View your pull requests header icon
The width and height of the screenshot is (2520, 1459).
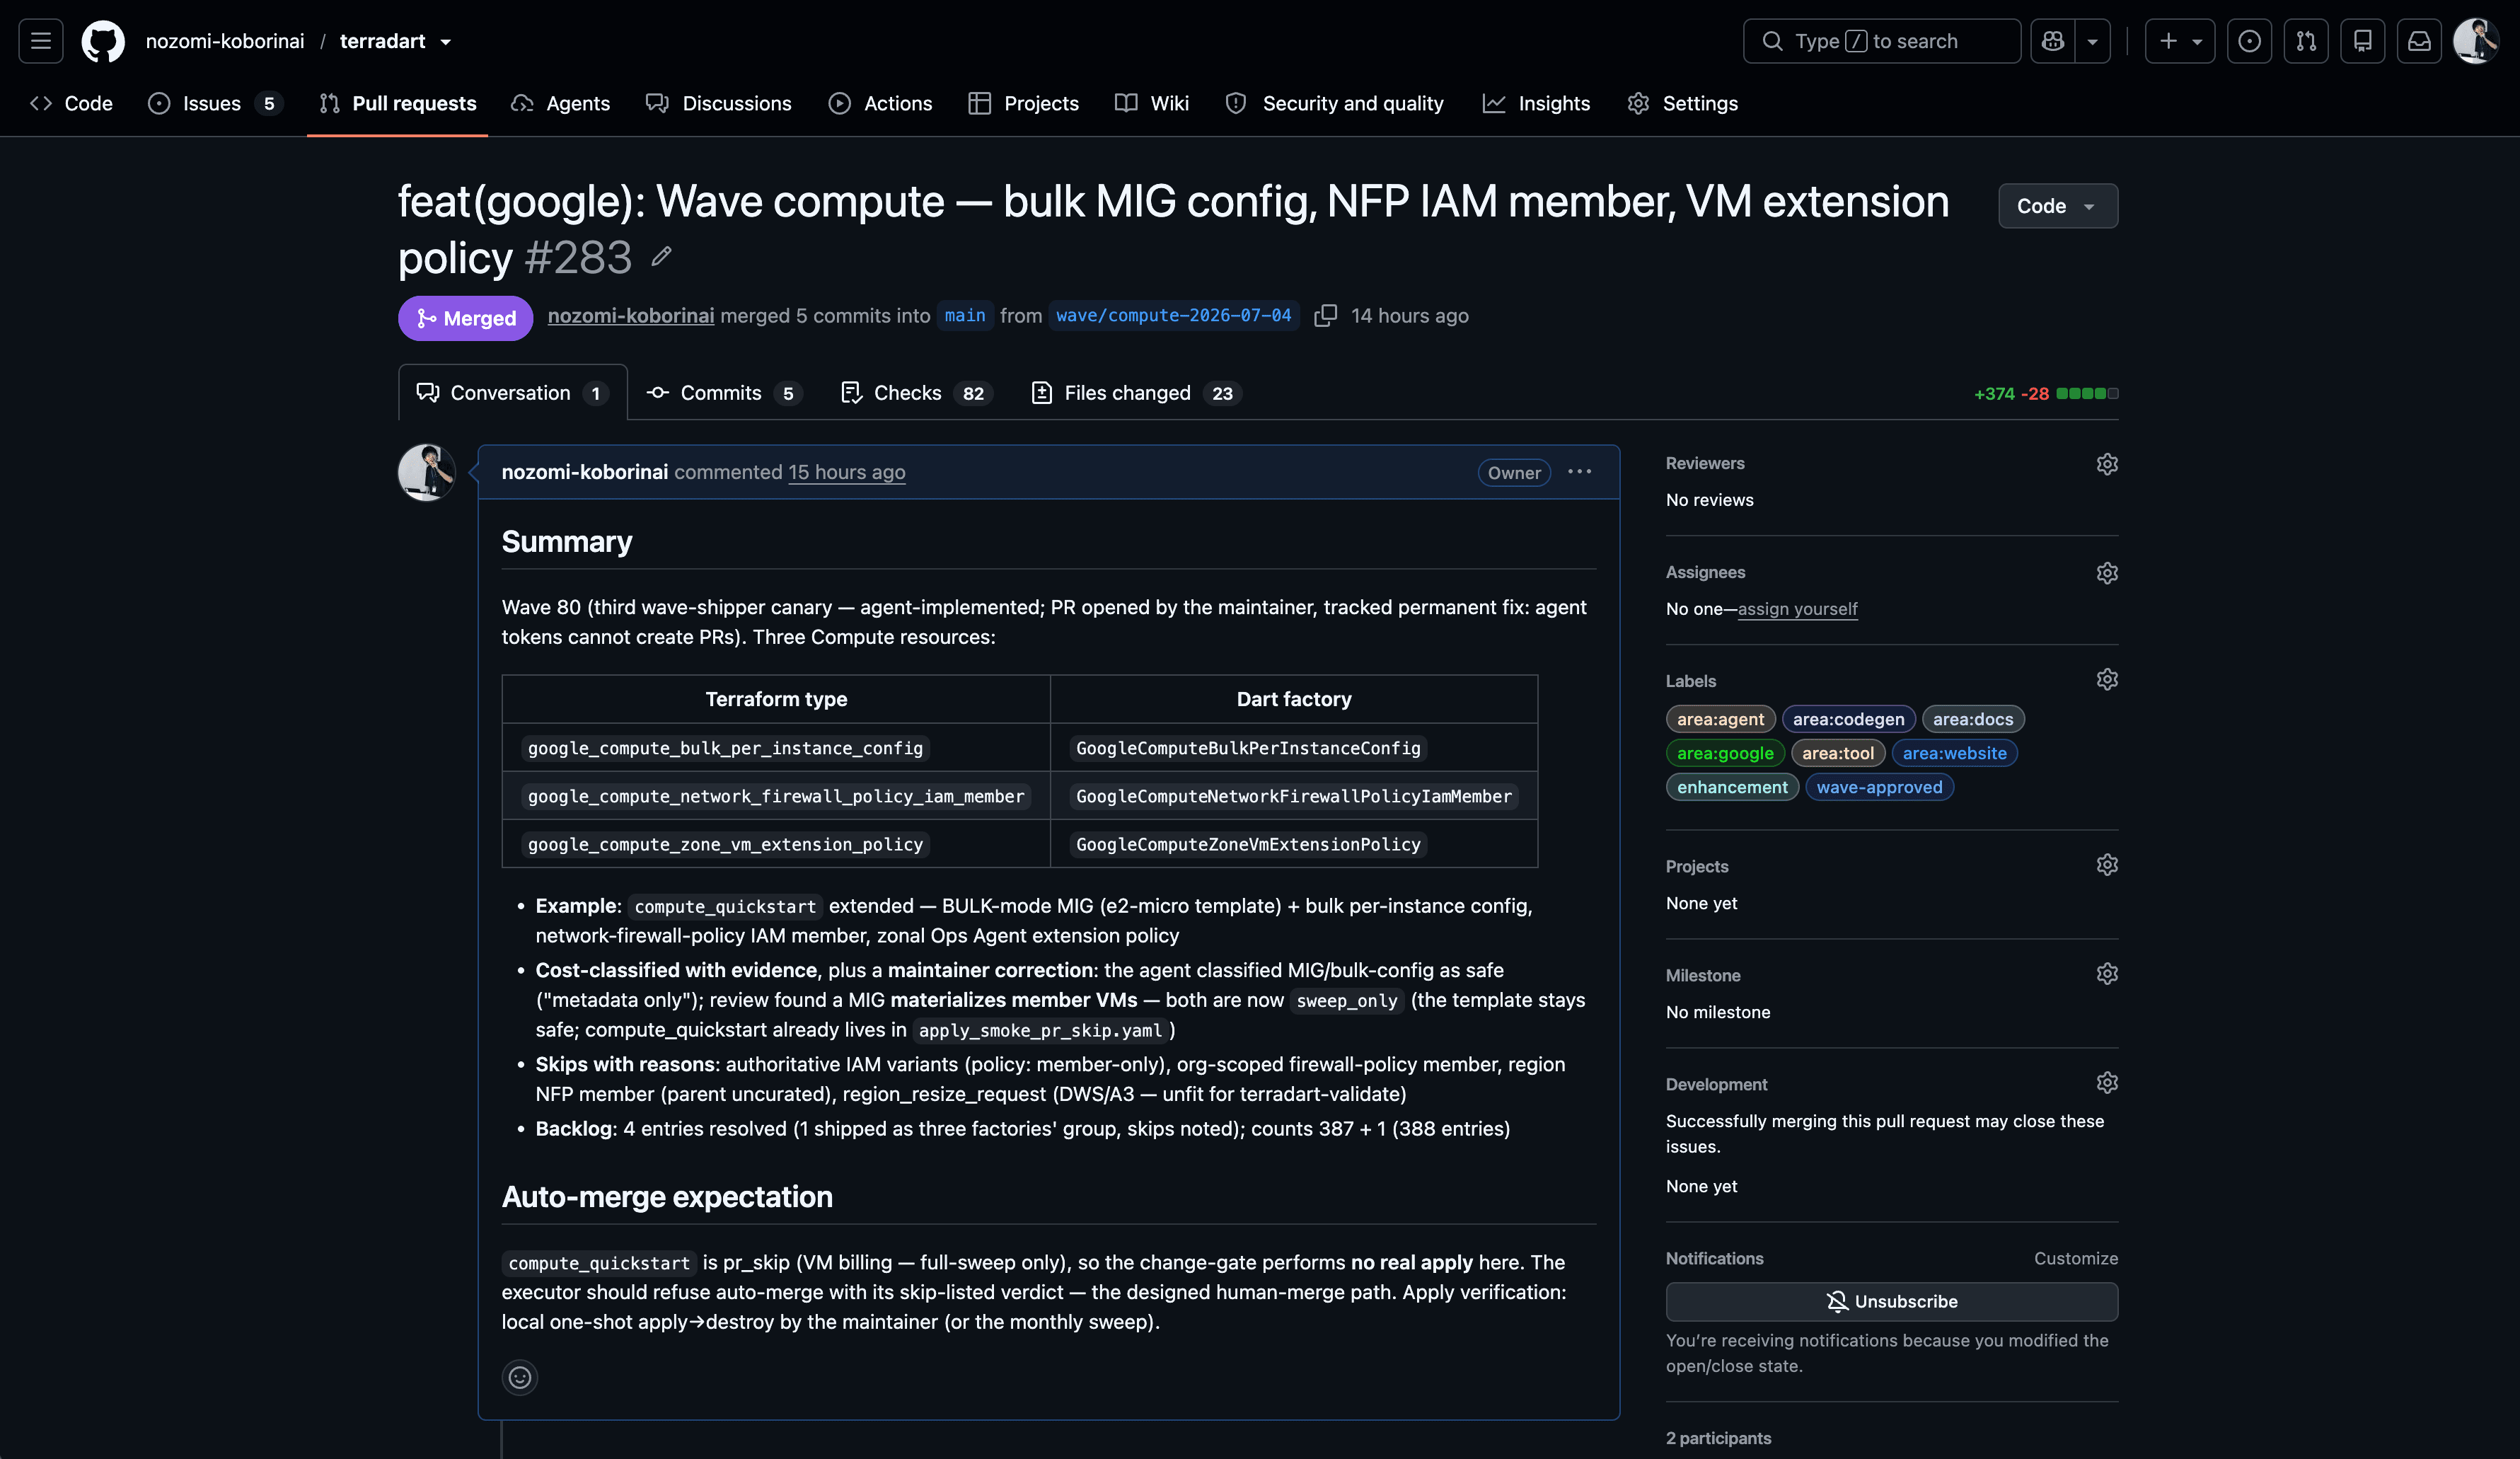[2306, 41]
